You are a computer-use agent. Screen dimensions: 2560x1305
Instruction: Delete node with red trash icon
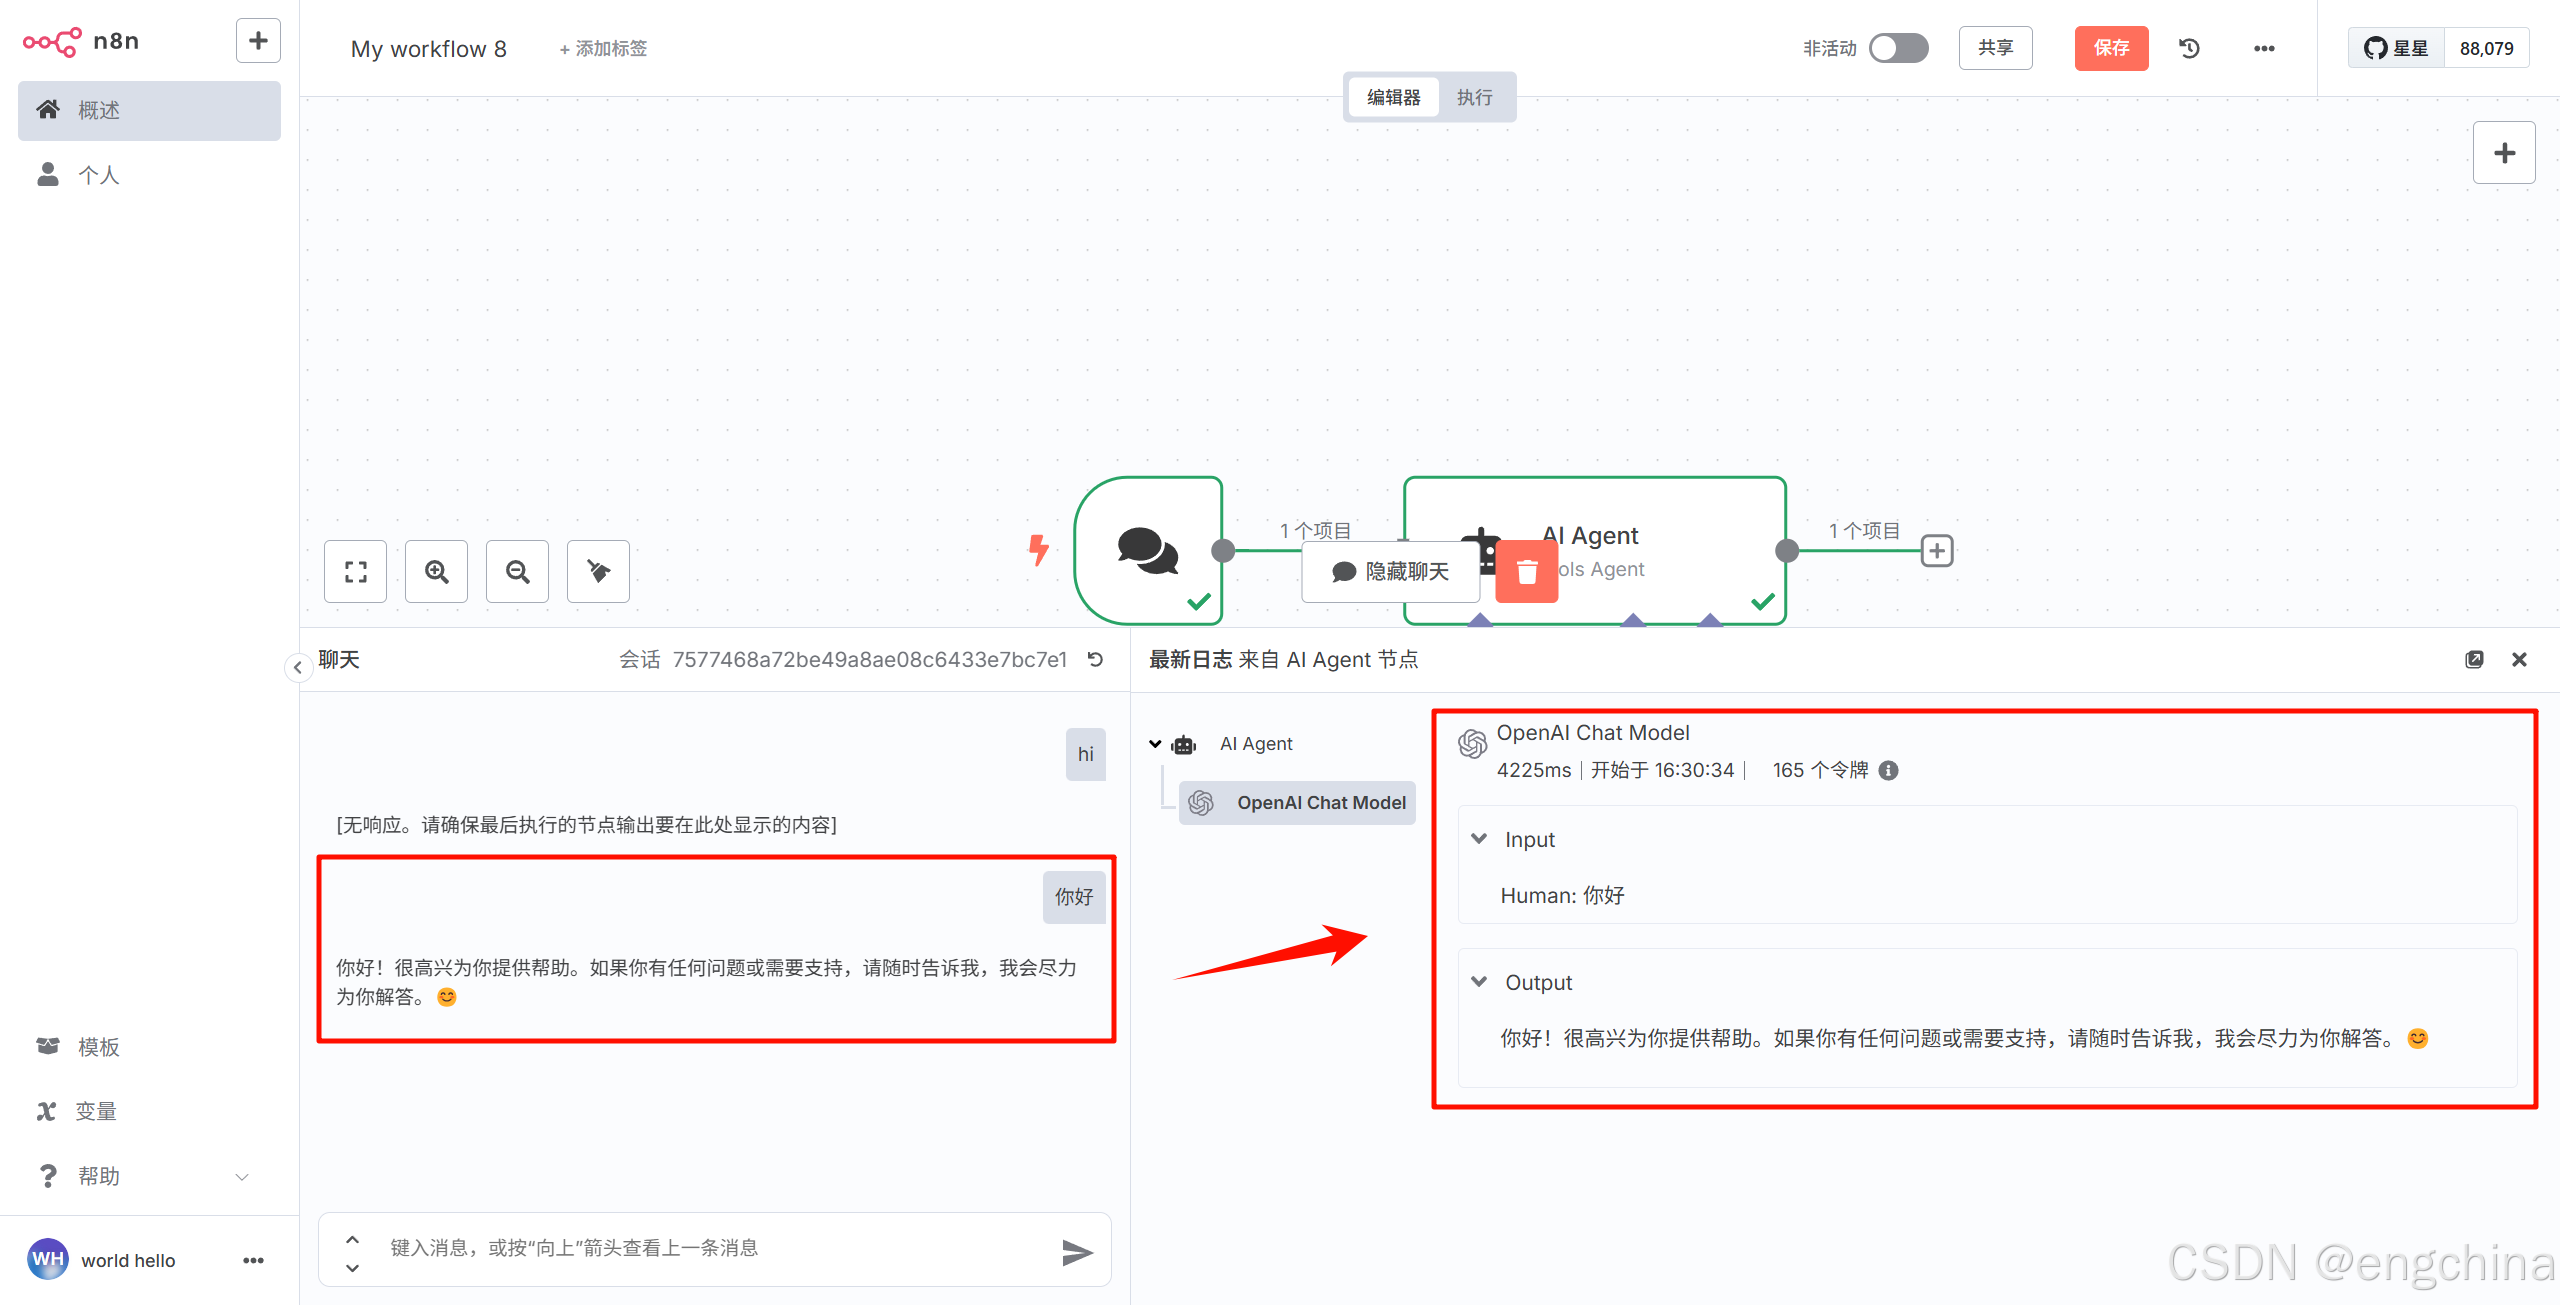point(1526,571)
